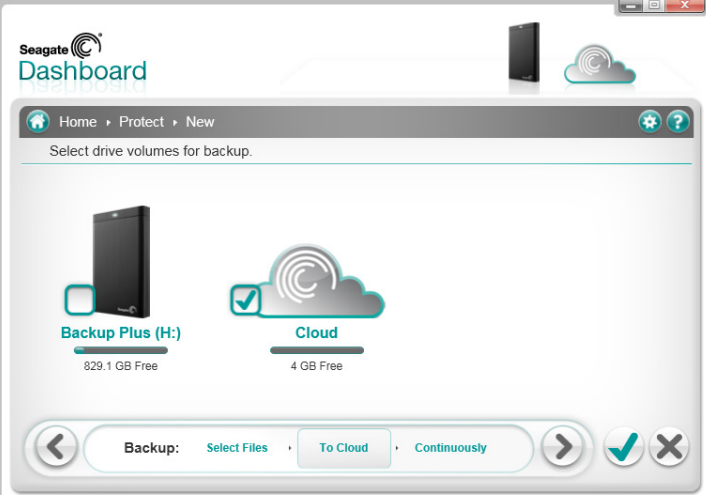The image size is (706, 495).
Task: Uncheck the Cloud checkbox
Action: (x=245, y=300)
